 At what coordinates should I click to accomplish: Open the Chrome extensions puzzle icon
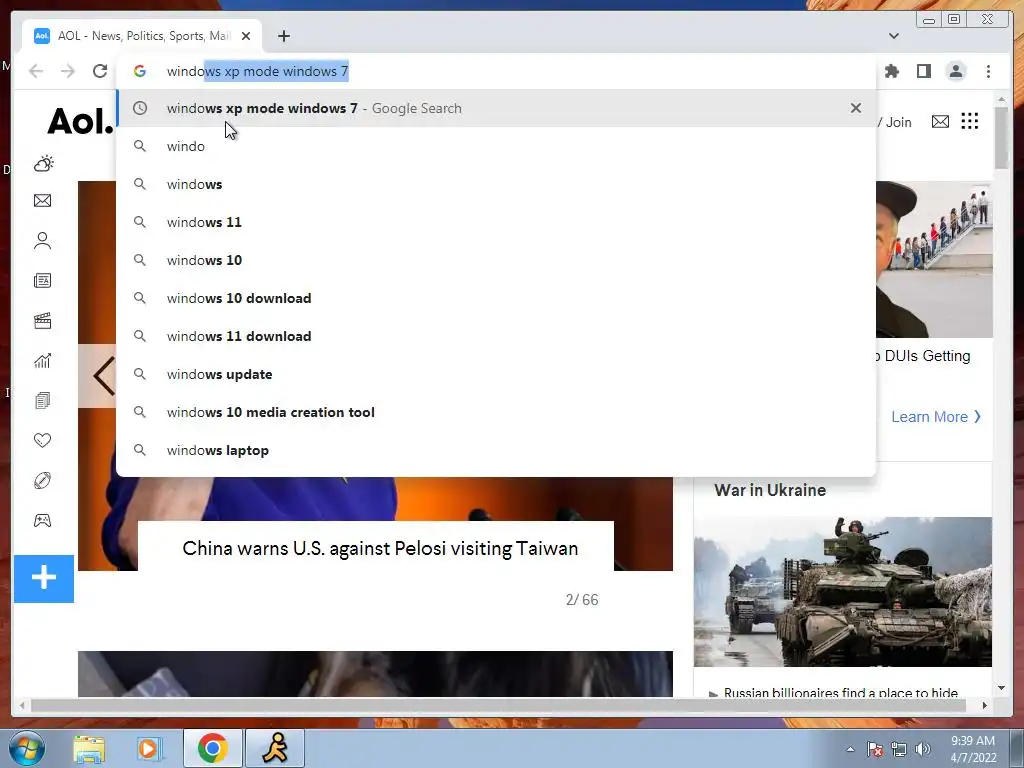pyautogui.click(x=891, y=71)
